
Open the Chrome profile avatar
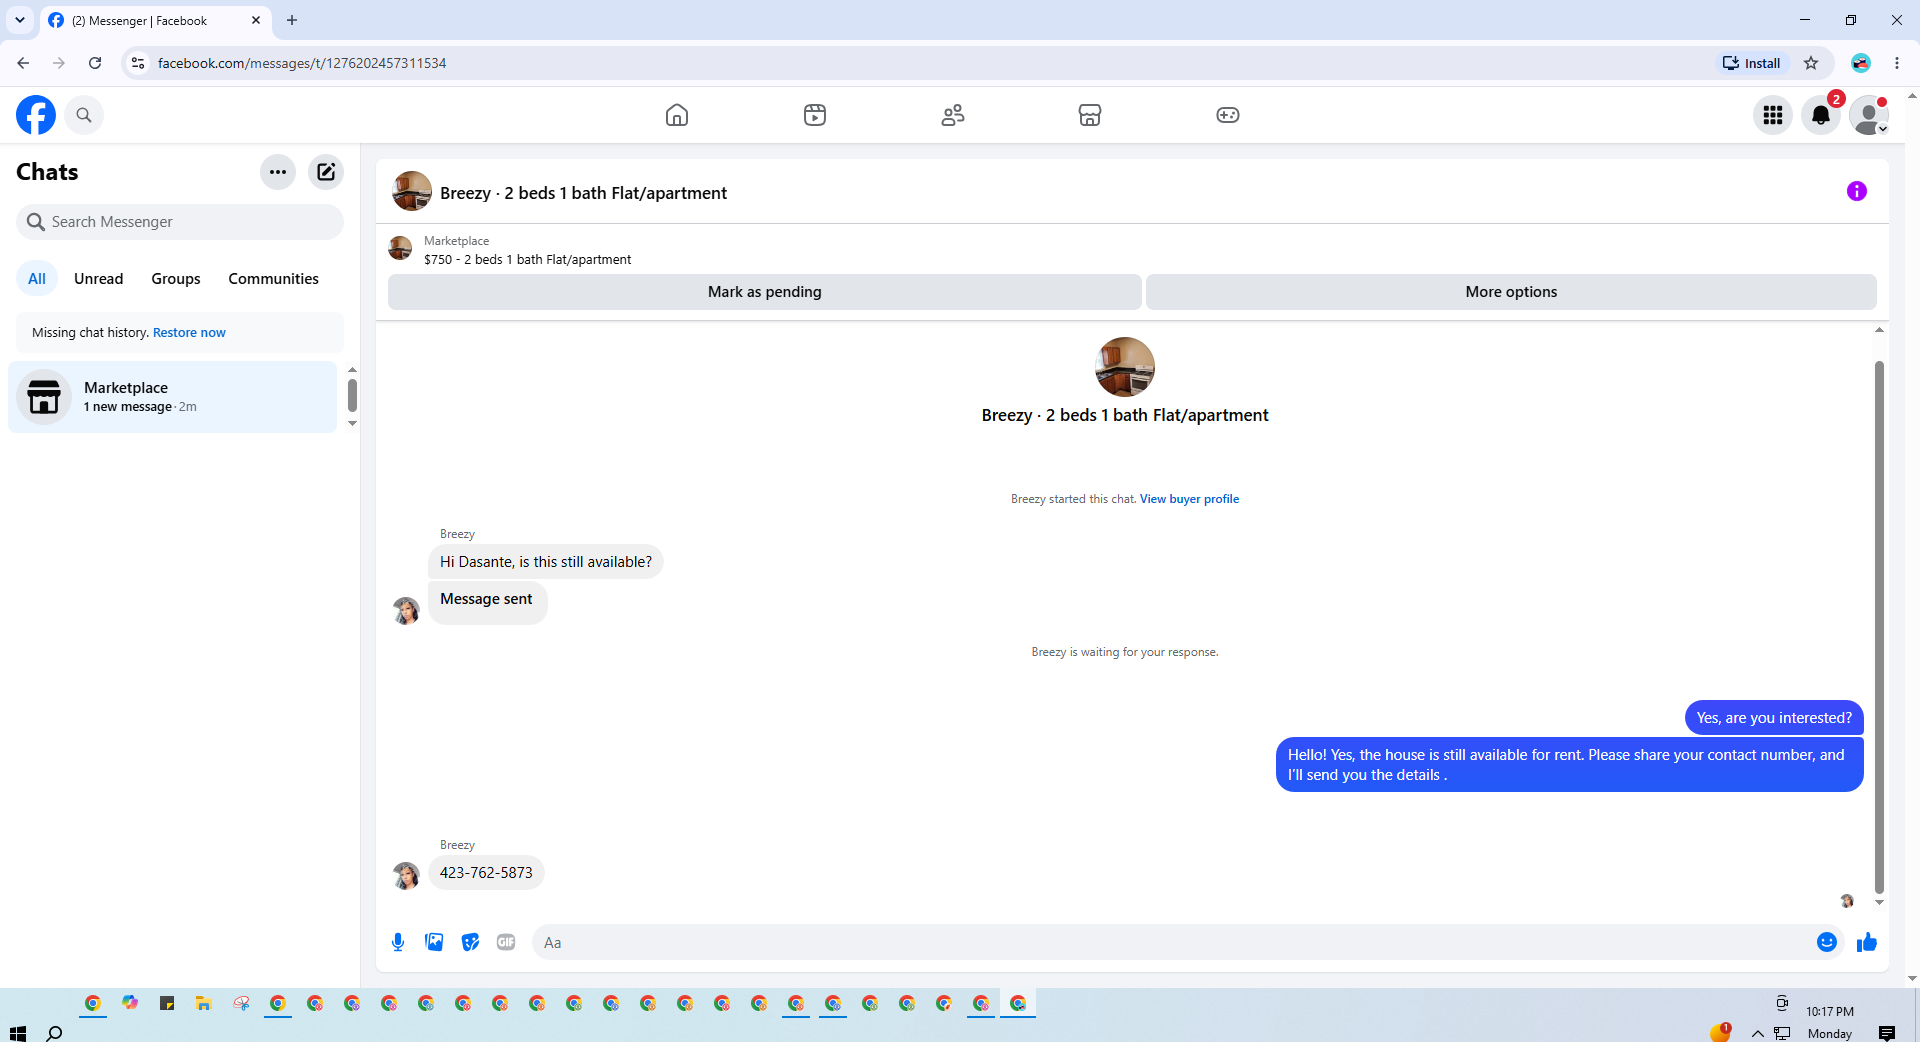(1861, 63)
